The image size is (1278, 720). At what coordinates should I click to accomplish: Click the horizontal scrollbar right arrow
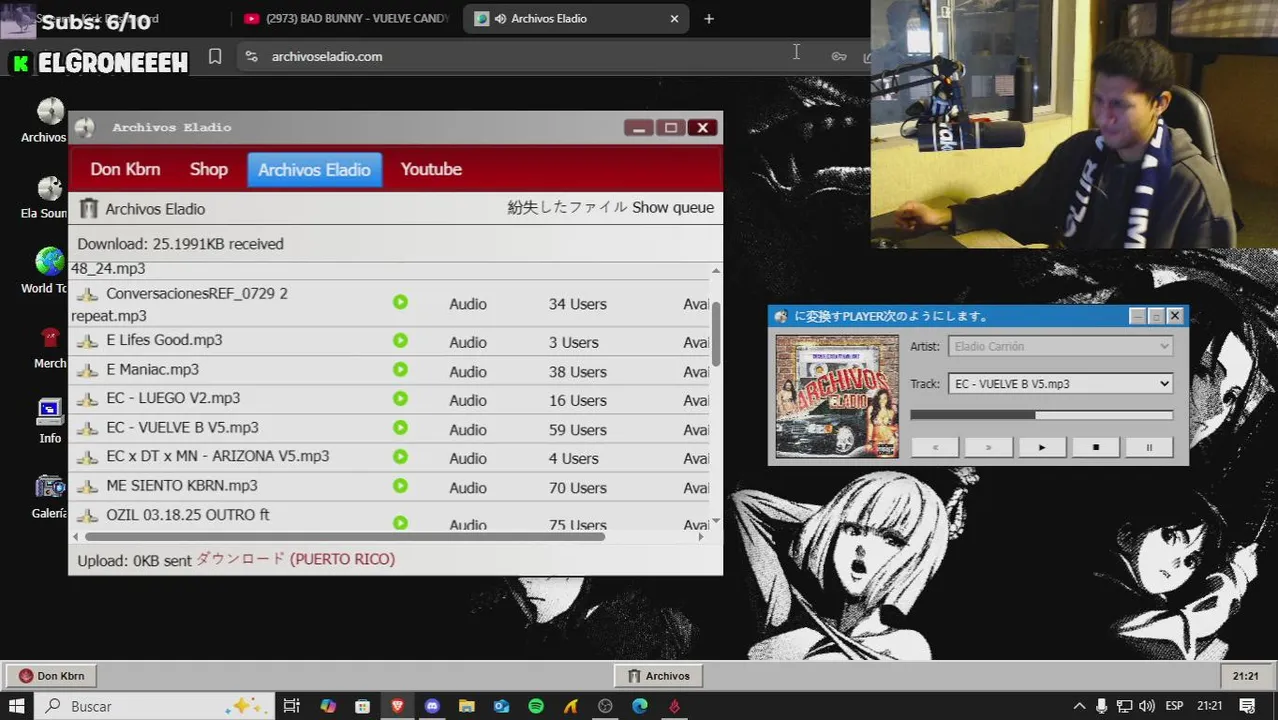701,537
